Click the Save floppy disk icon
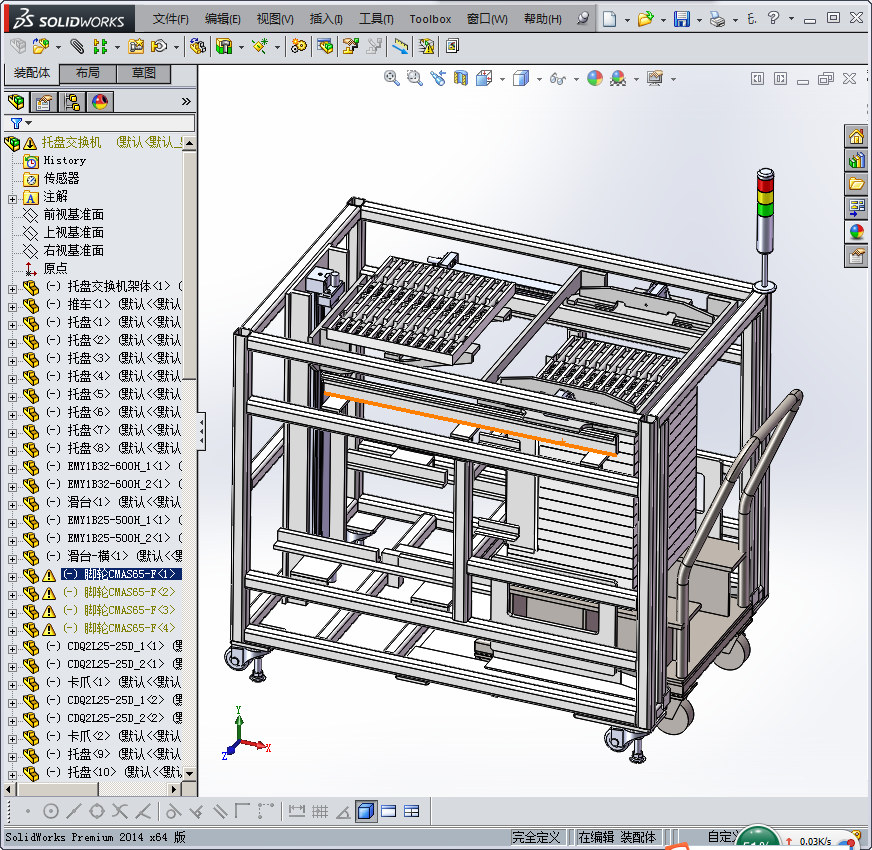Viewport: 872px width, 850px height. pyautogui.click(x=681, y=19)
